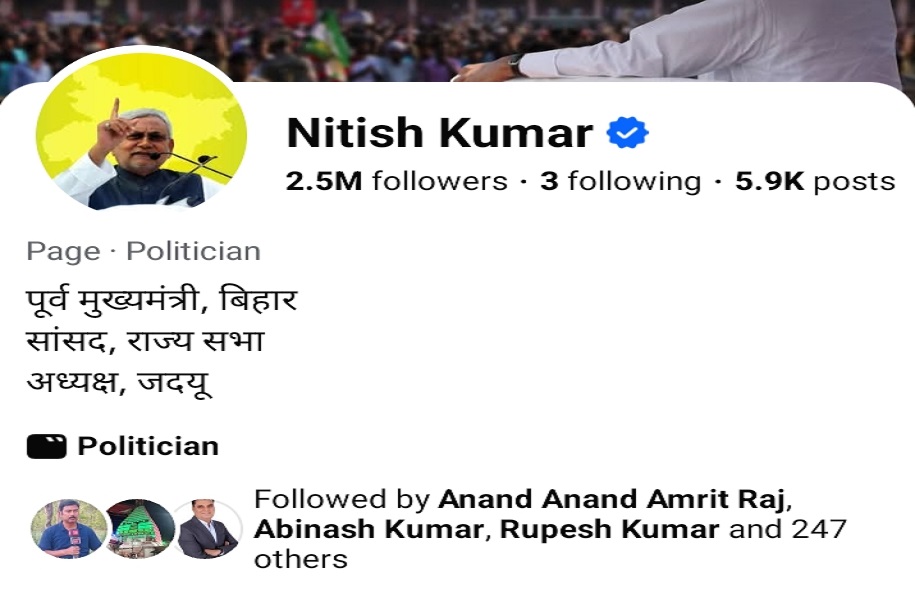This screenshot has height=604, width=915.
Task: Open Rupesh Kumar's profile link
Action: (x=609, y=529)
